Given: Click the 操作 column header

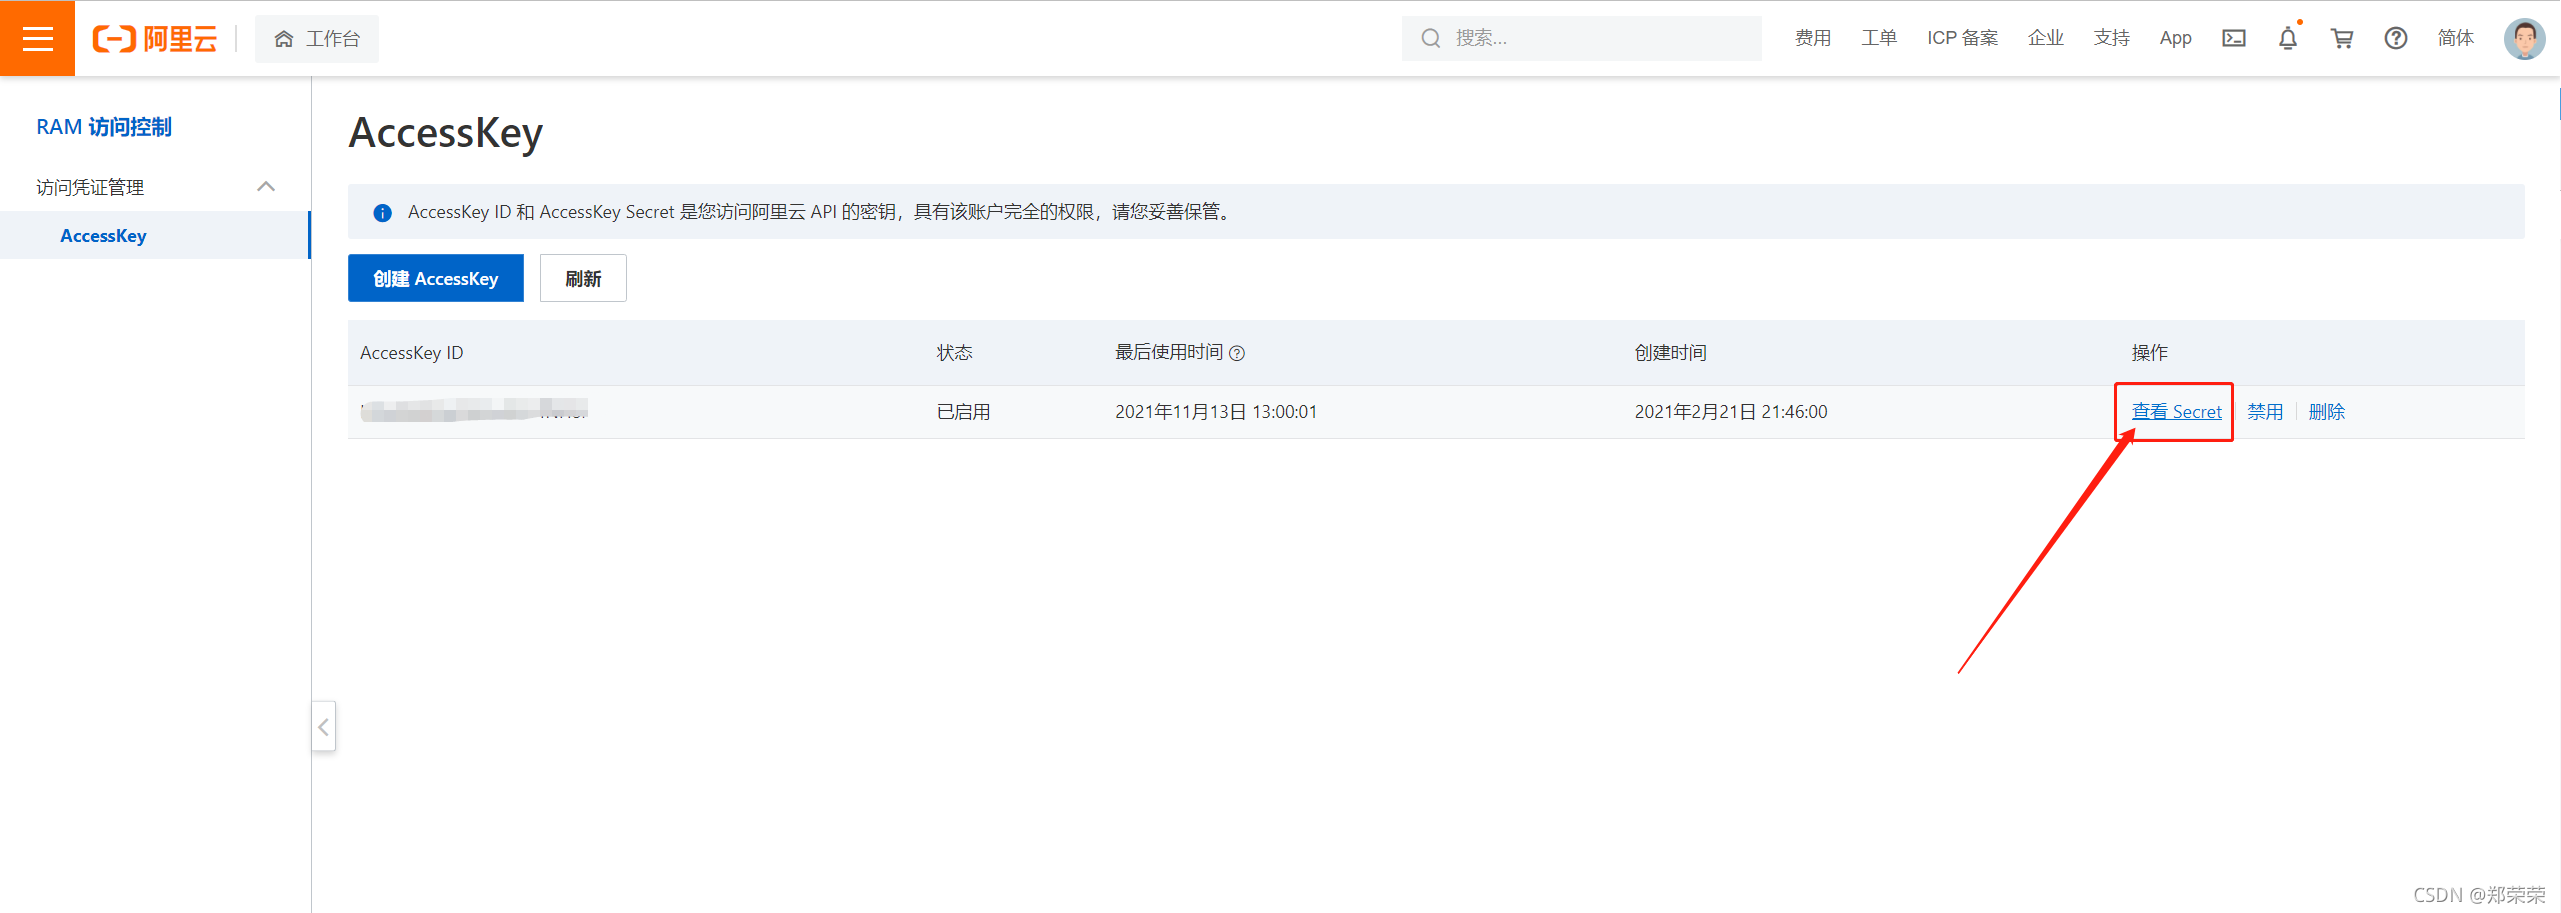Looking at the screenshot, I should pyautogui.click(x=2149, y=353).
